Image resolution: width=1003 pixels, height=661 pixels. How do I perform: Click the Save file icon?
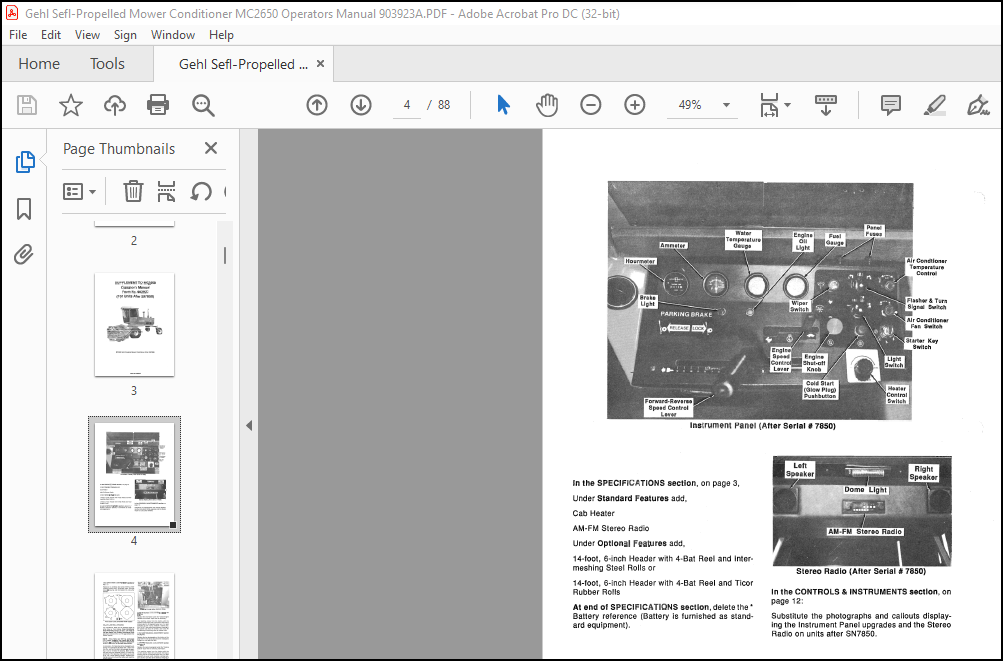coord(27,105)
